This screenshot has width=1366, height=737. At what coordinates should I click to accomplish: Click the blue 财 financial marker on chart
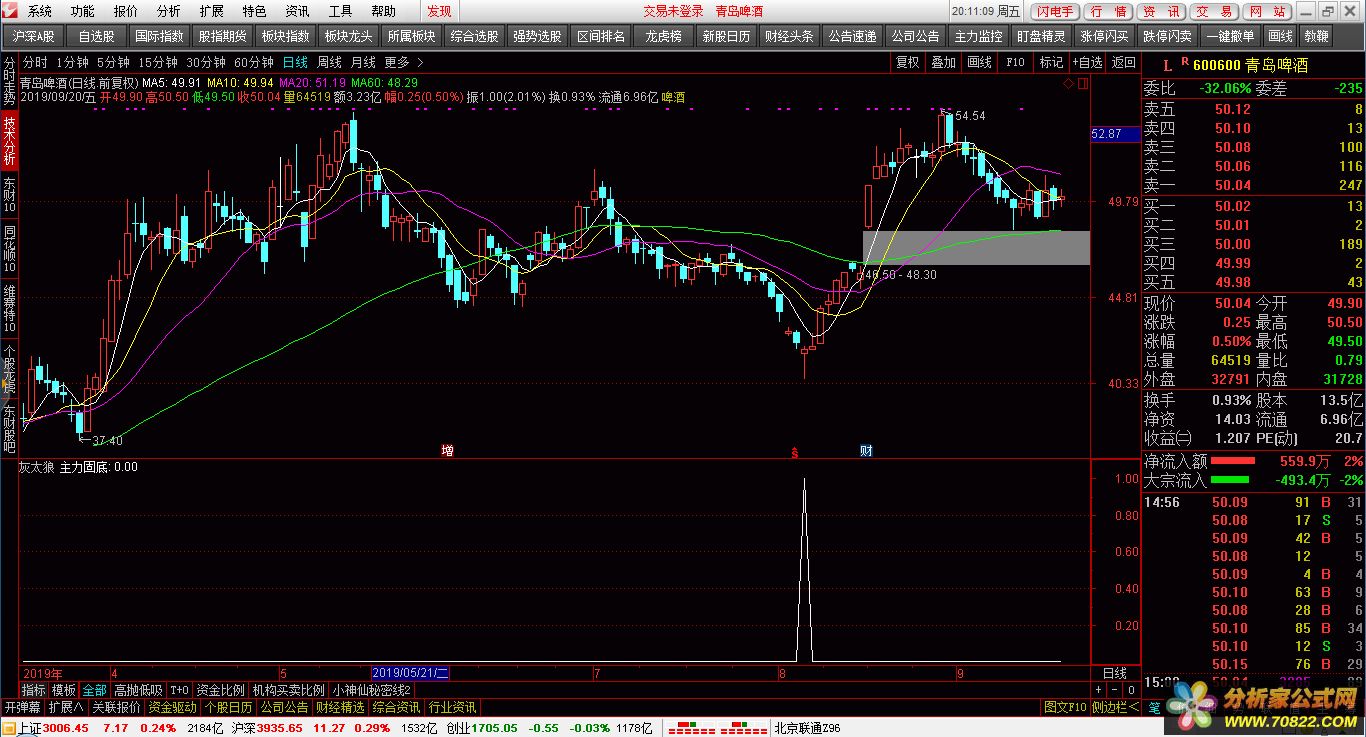click(866, 451)
